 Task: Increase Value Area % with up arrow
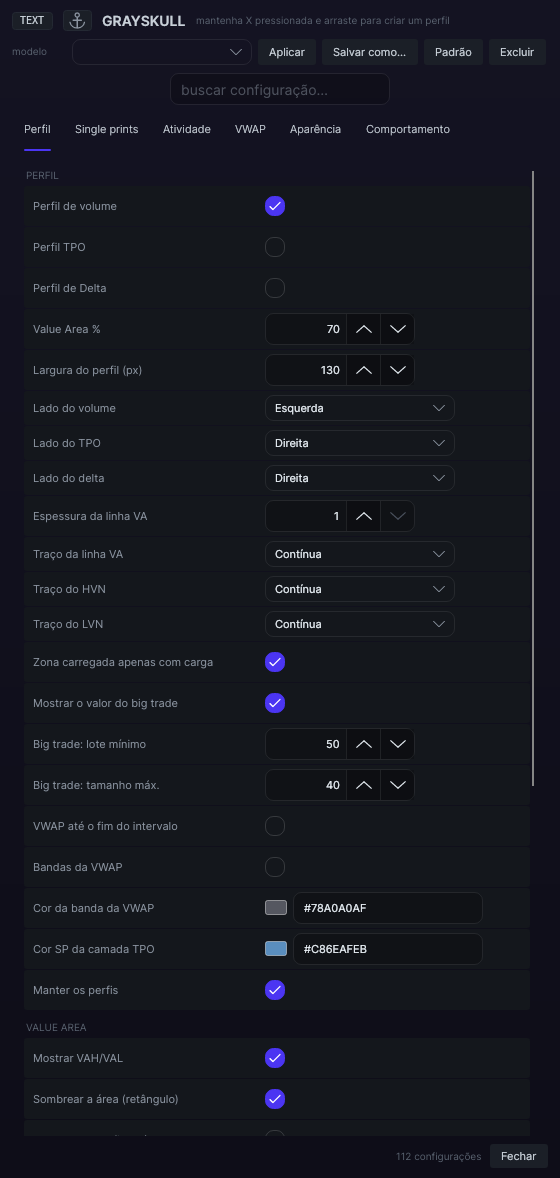(364, 329)
